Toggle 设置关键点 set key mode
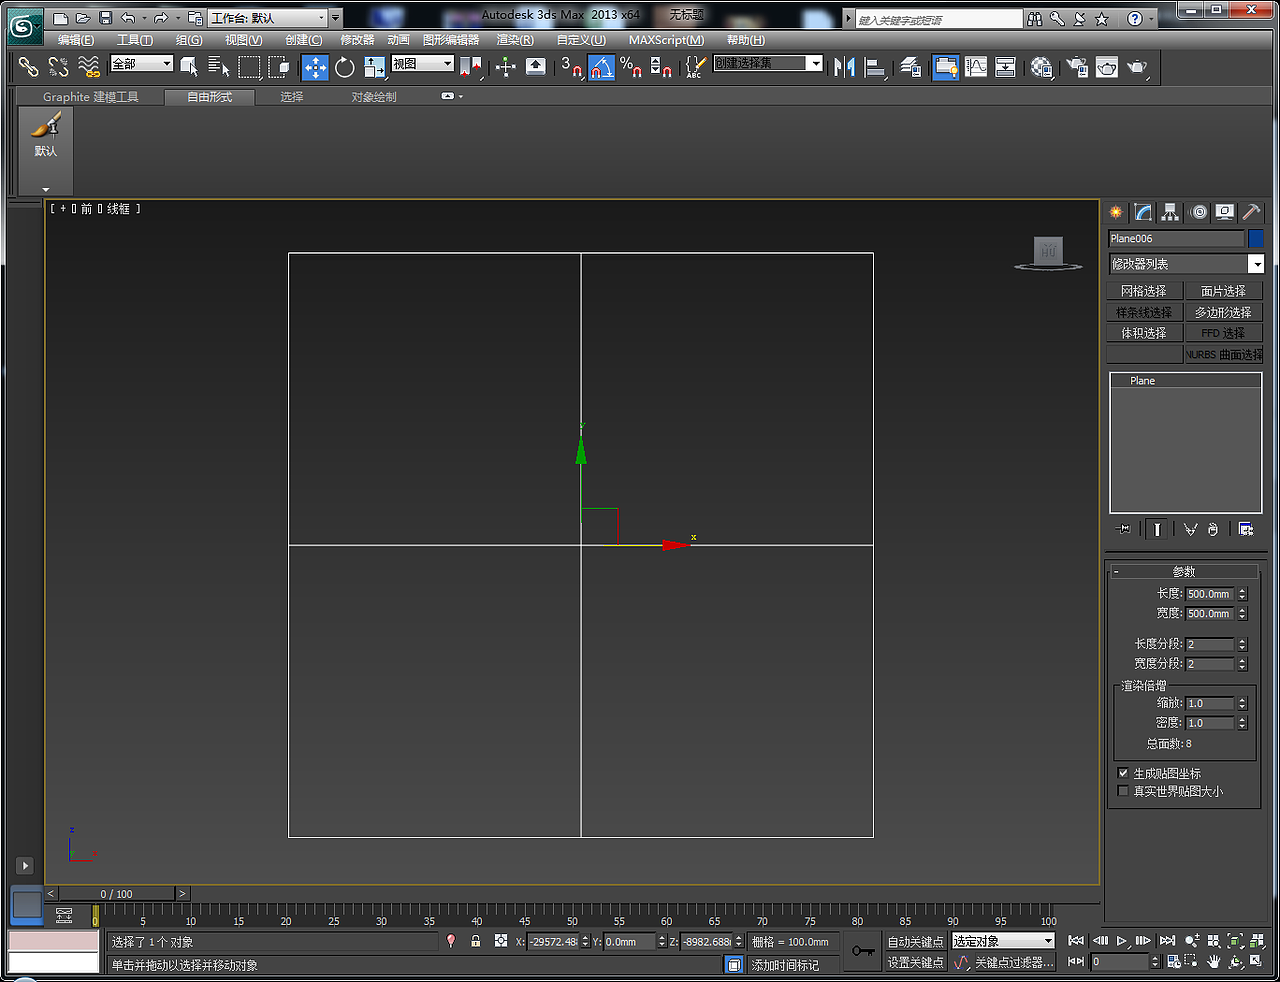The height and width of the screenshot is (982, 1280). pos(915,962)
